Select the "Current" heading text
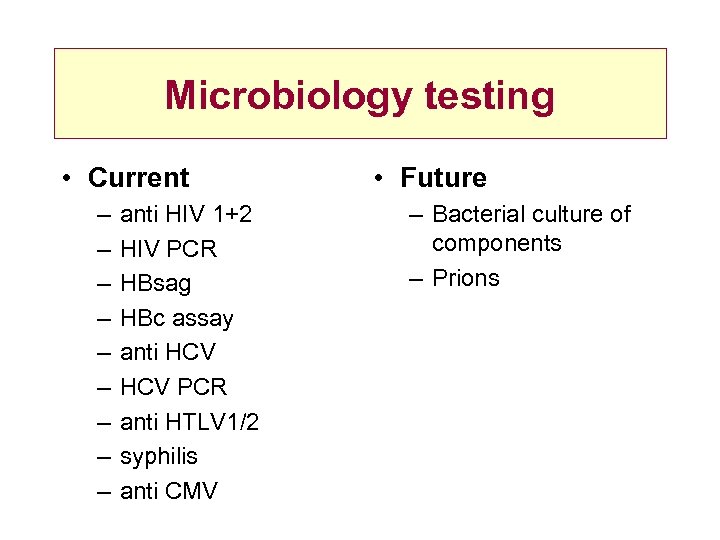Viewport: 720px width, 540px height. 138,178
